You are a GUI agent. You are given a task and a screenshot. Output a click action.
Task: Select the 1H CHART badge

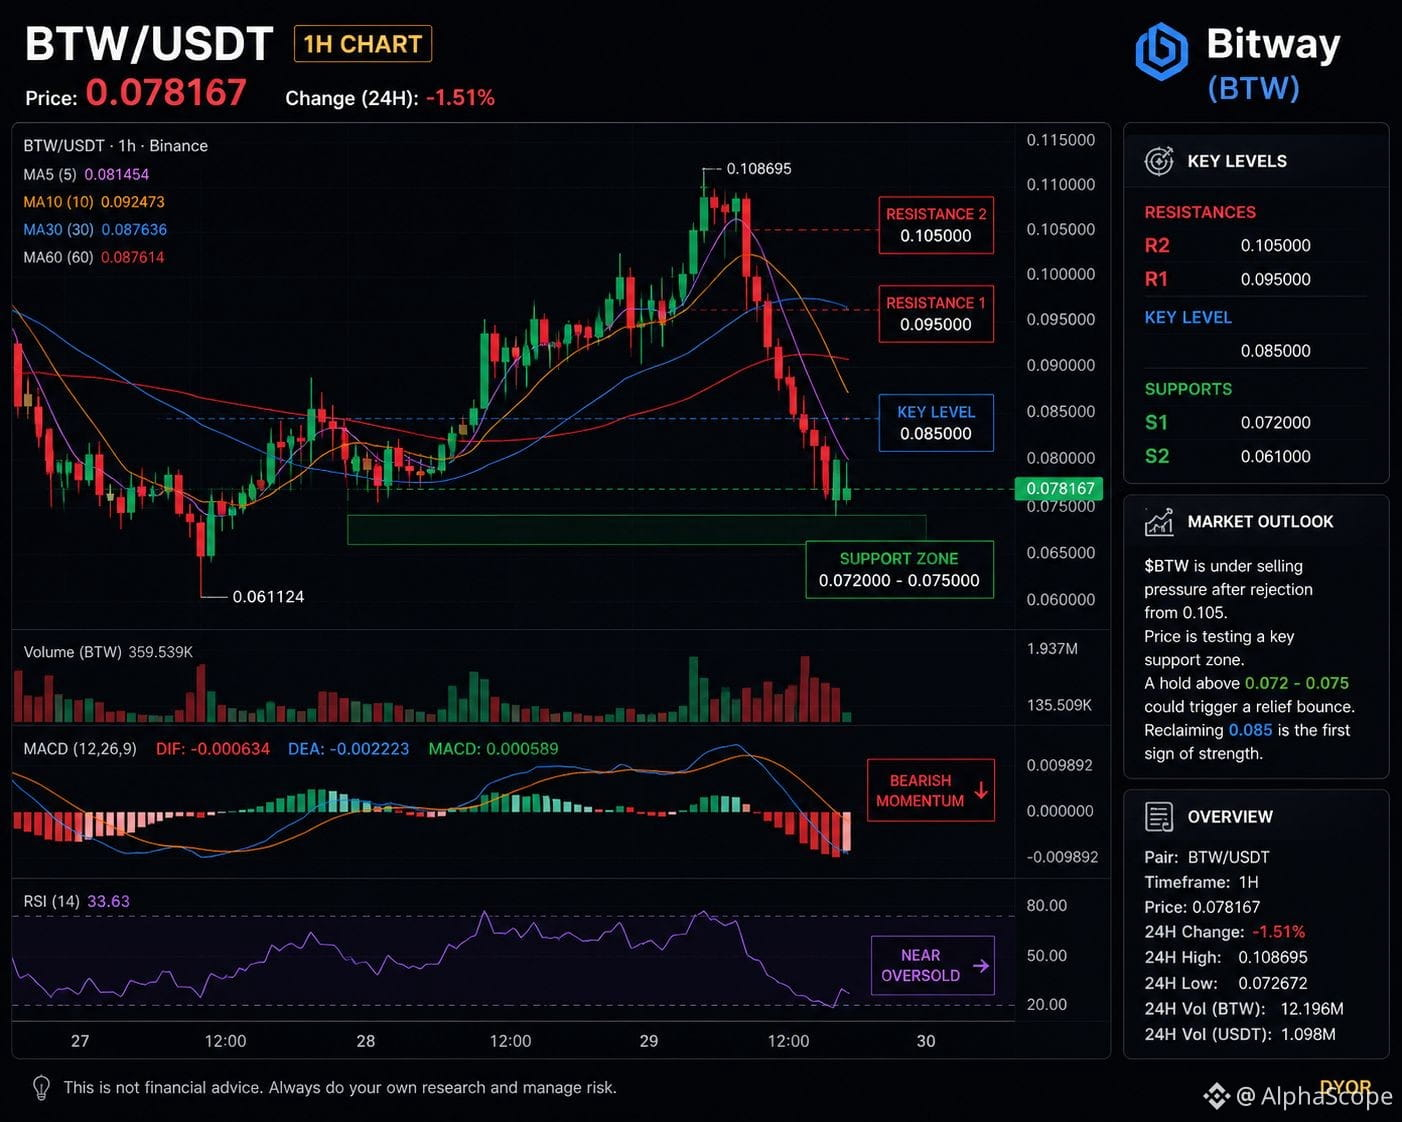363,44
